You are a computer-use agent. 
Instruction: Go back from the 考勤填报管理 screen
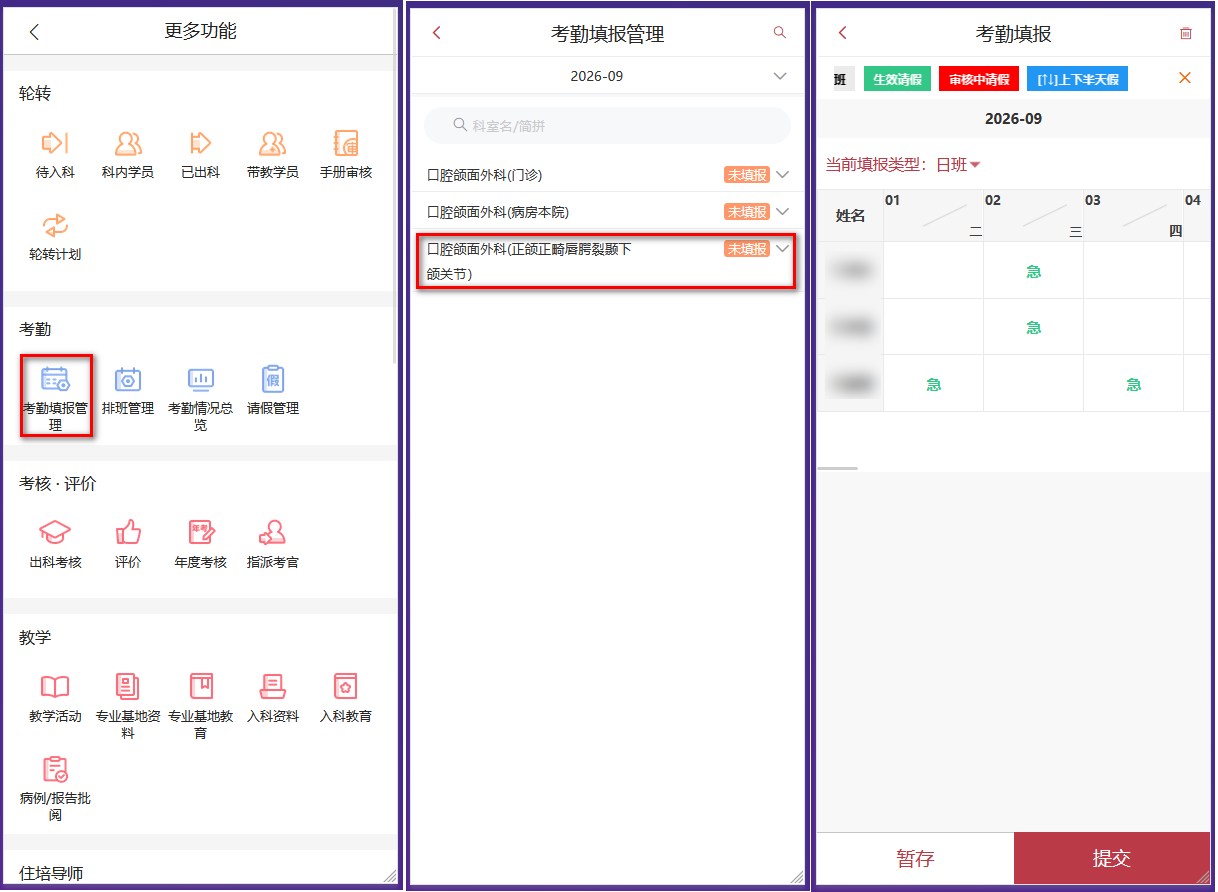(436, 33)
